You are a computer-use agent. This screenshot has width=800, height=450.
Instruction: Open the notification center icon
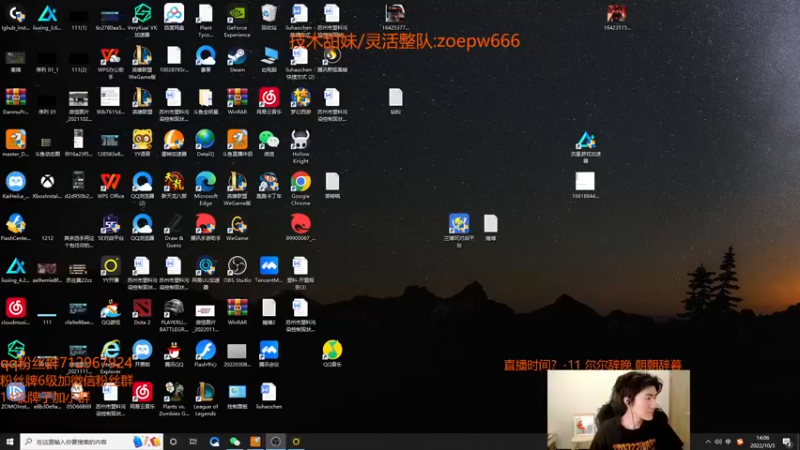787,442
